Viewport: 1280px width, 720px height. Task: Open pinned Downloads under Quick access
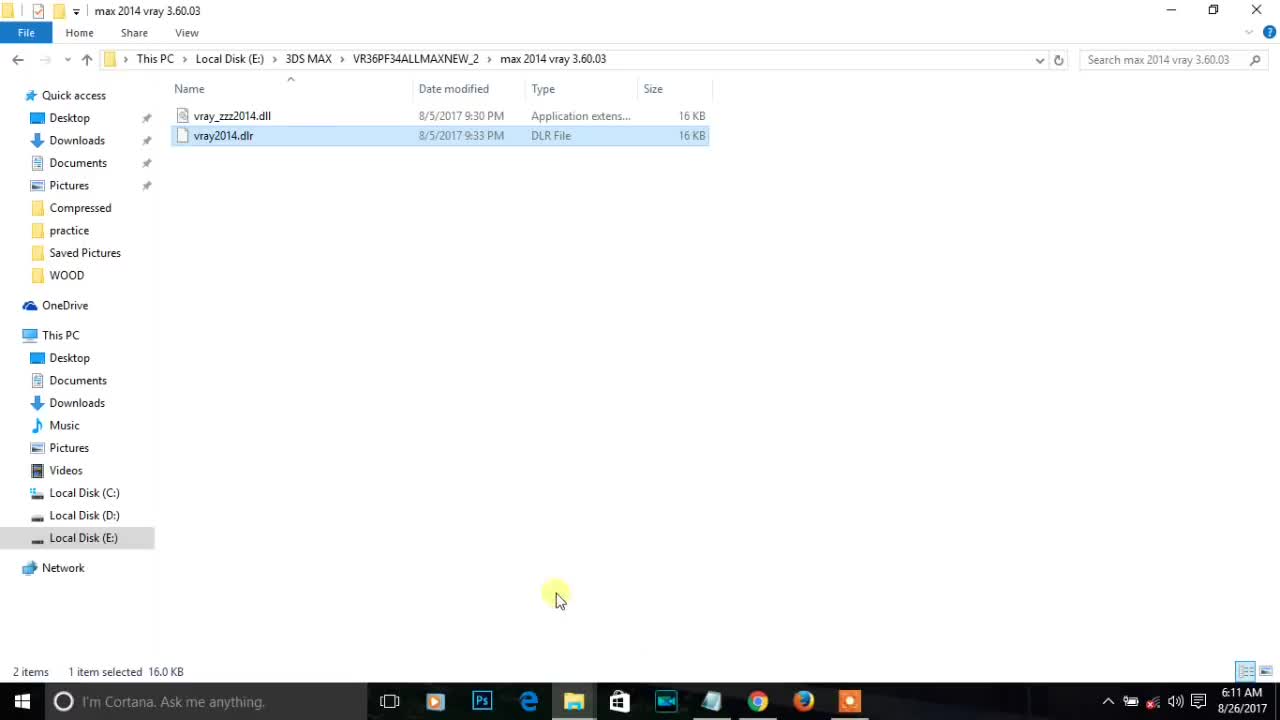pyautogui.click(x=77, y=140)
